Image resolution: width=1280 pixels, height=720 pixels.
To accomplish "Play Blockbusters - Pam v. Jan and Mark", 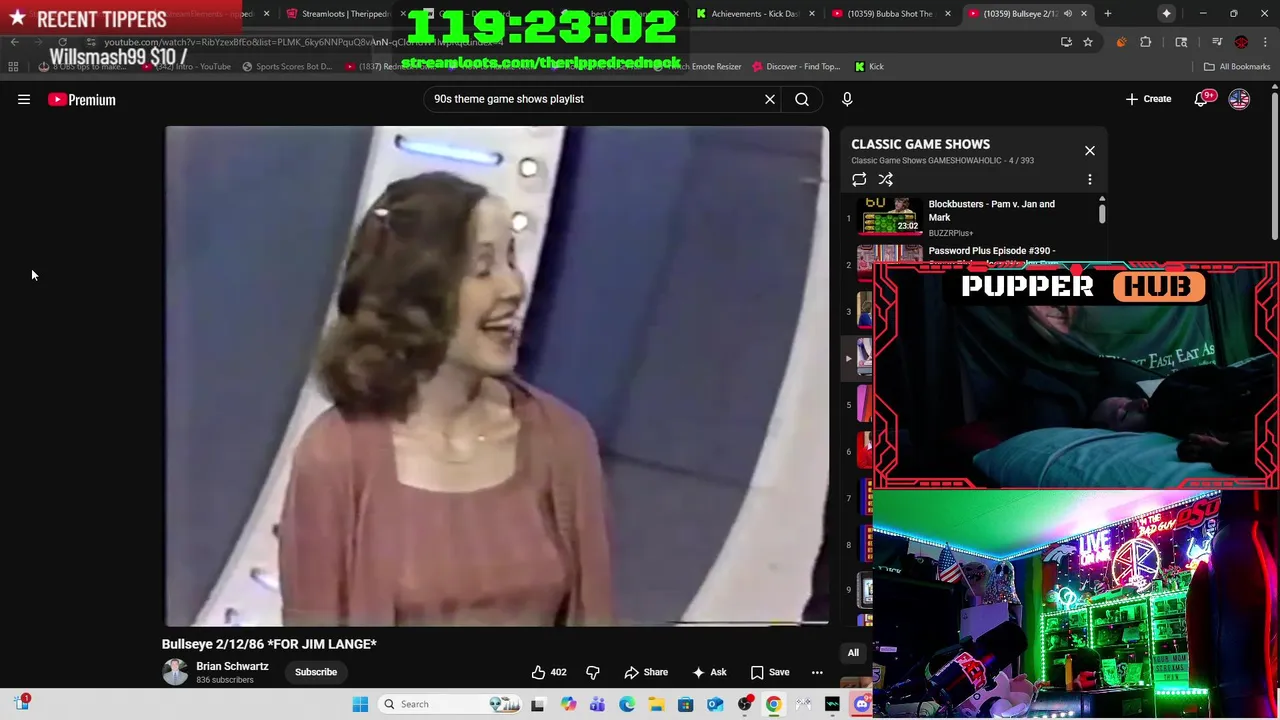I will 975,217.
